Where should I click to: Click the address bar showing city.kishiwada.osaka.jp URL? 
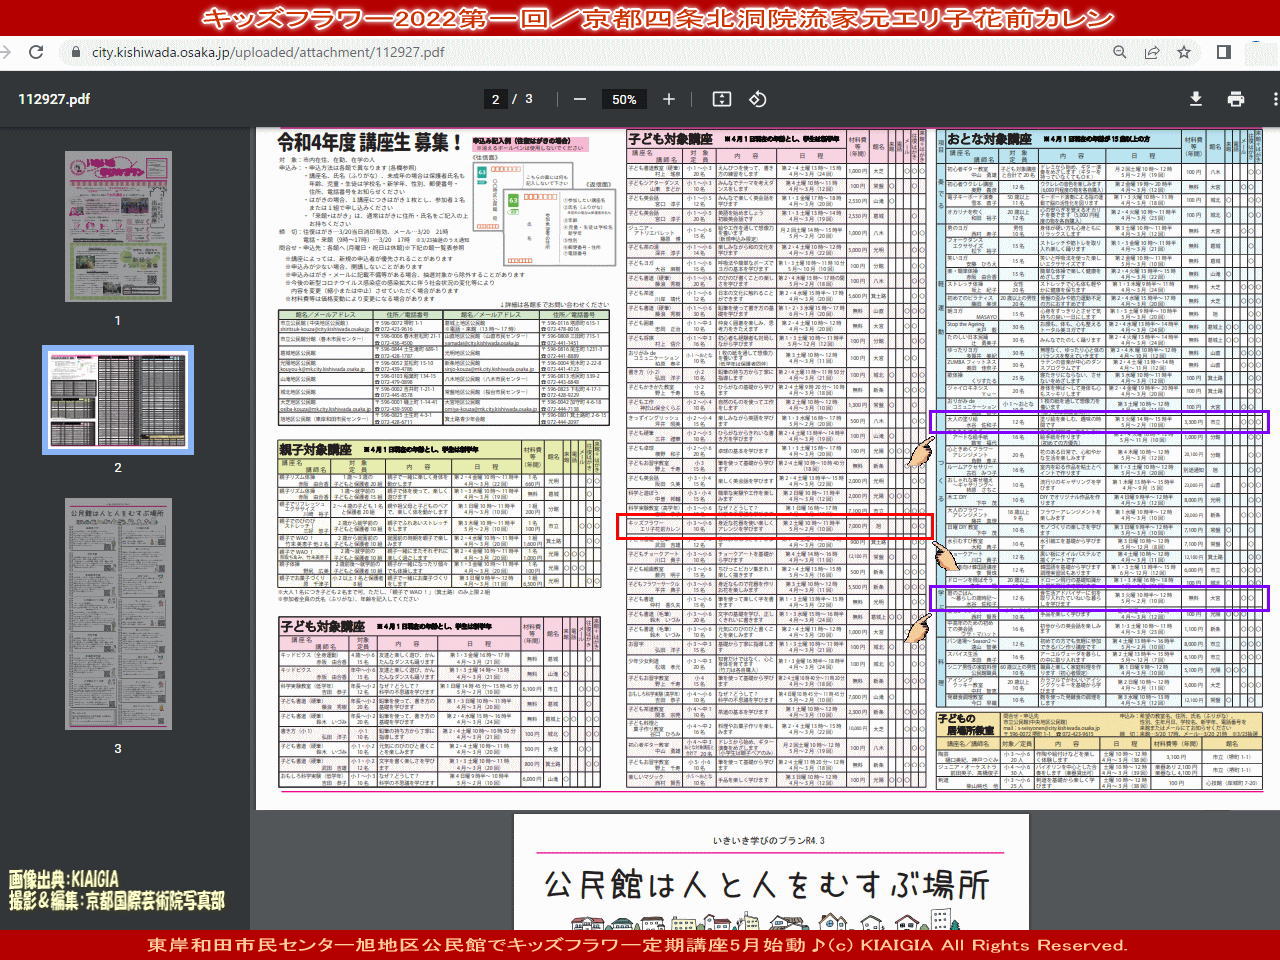click(268, 52)
